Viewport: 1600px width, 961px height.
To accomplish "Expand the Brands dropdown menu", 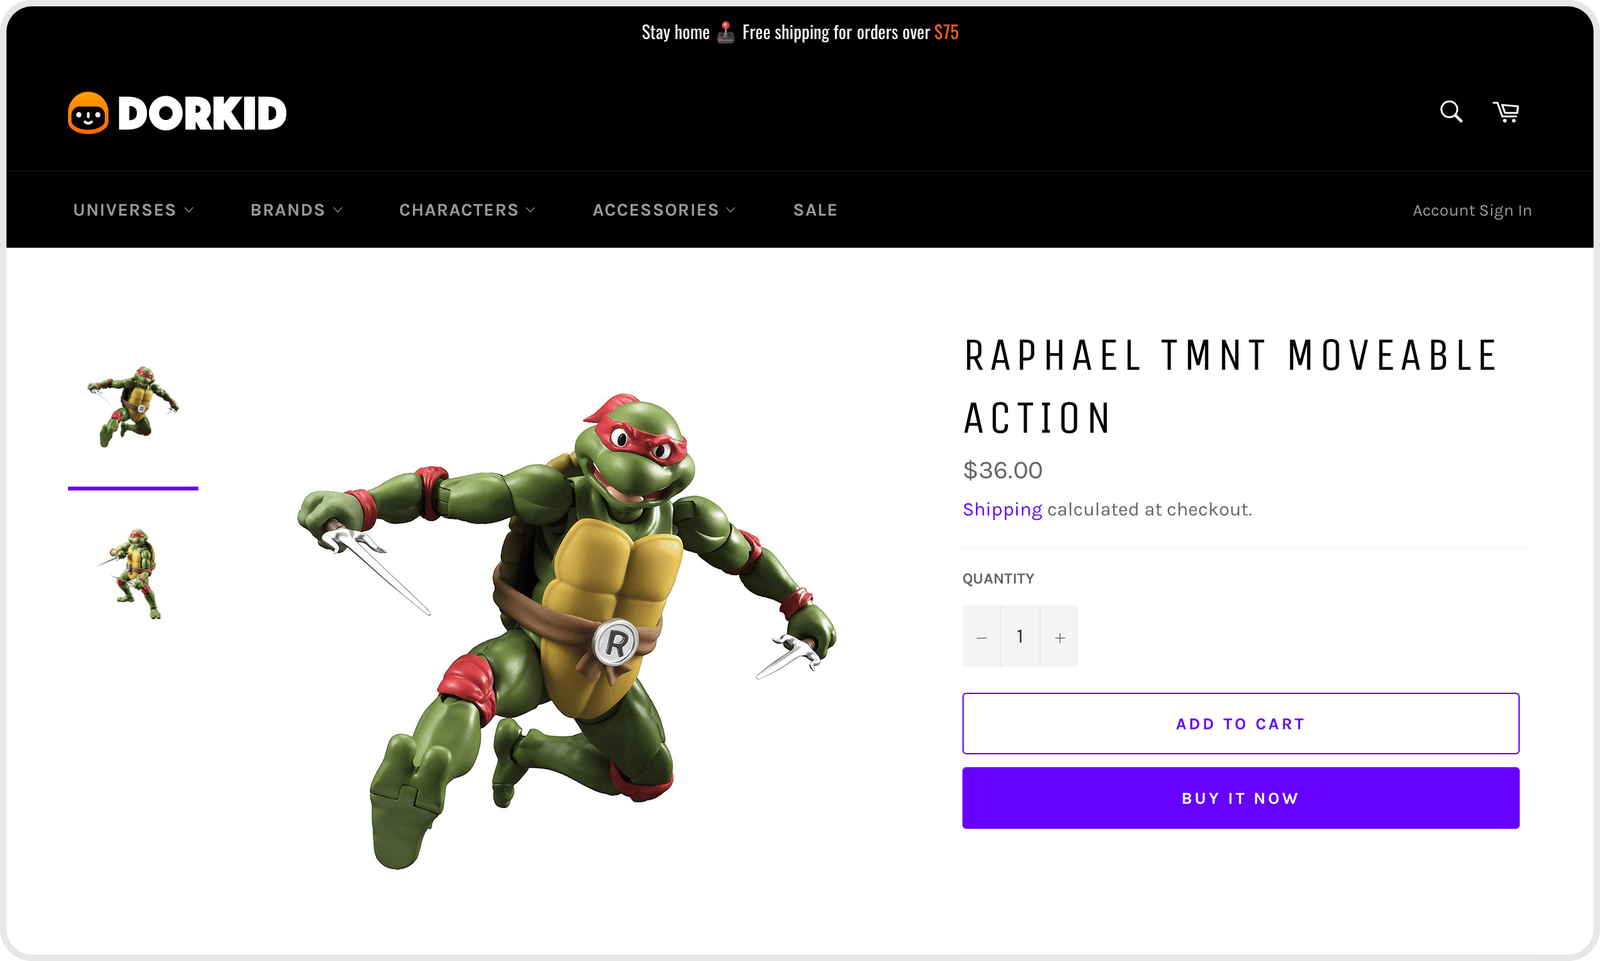I will pyautogui.click(x=296, y=210).
